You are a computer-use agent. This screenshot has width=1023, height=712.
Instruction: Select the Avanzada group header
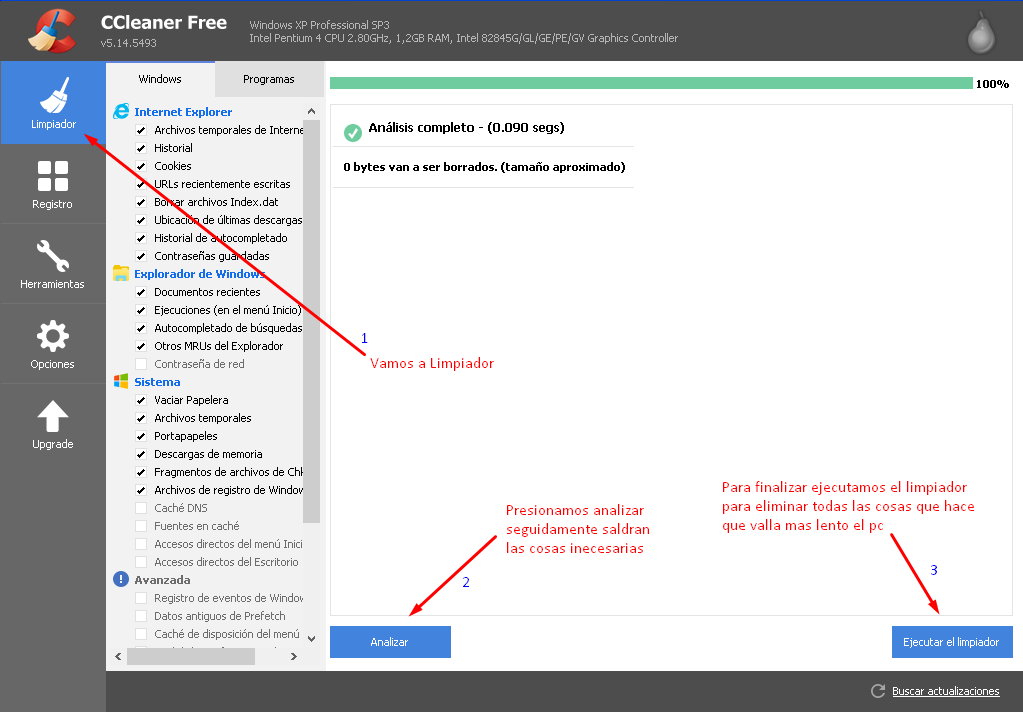pyautogui.click(x=162, y=580)
